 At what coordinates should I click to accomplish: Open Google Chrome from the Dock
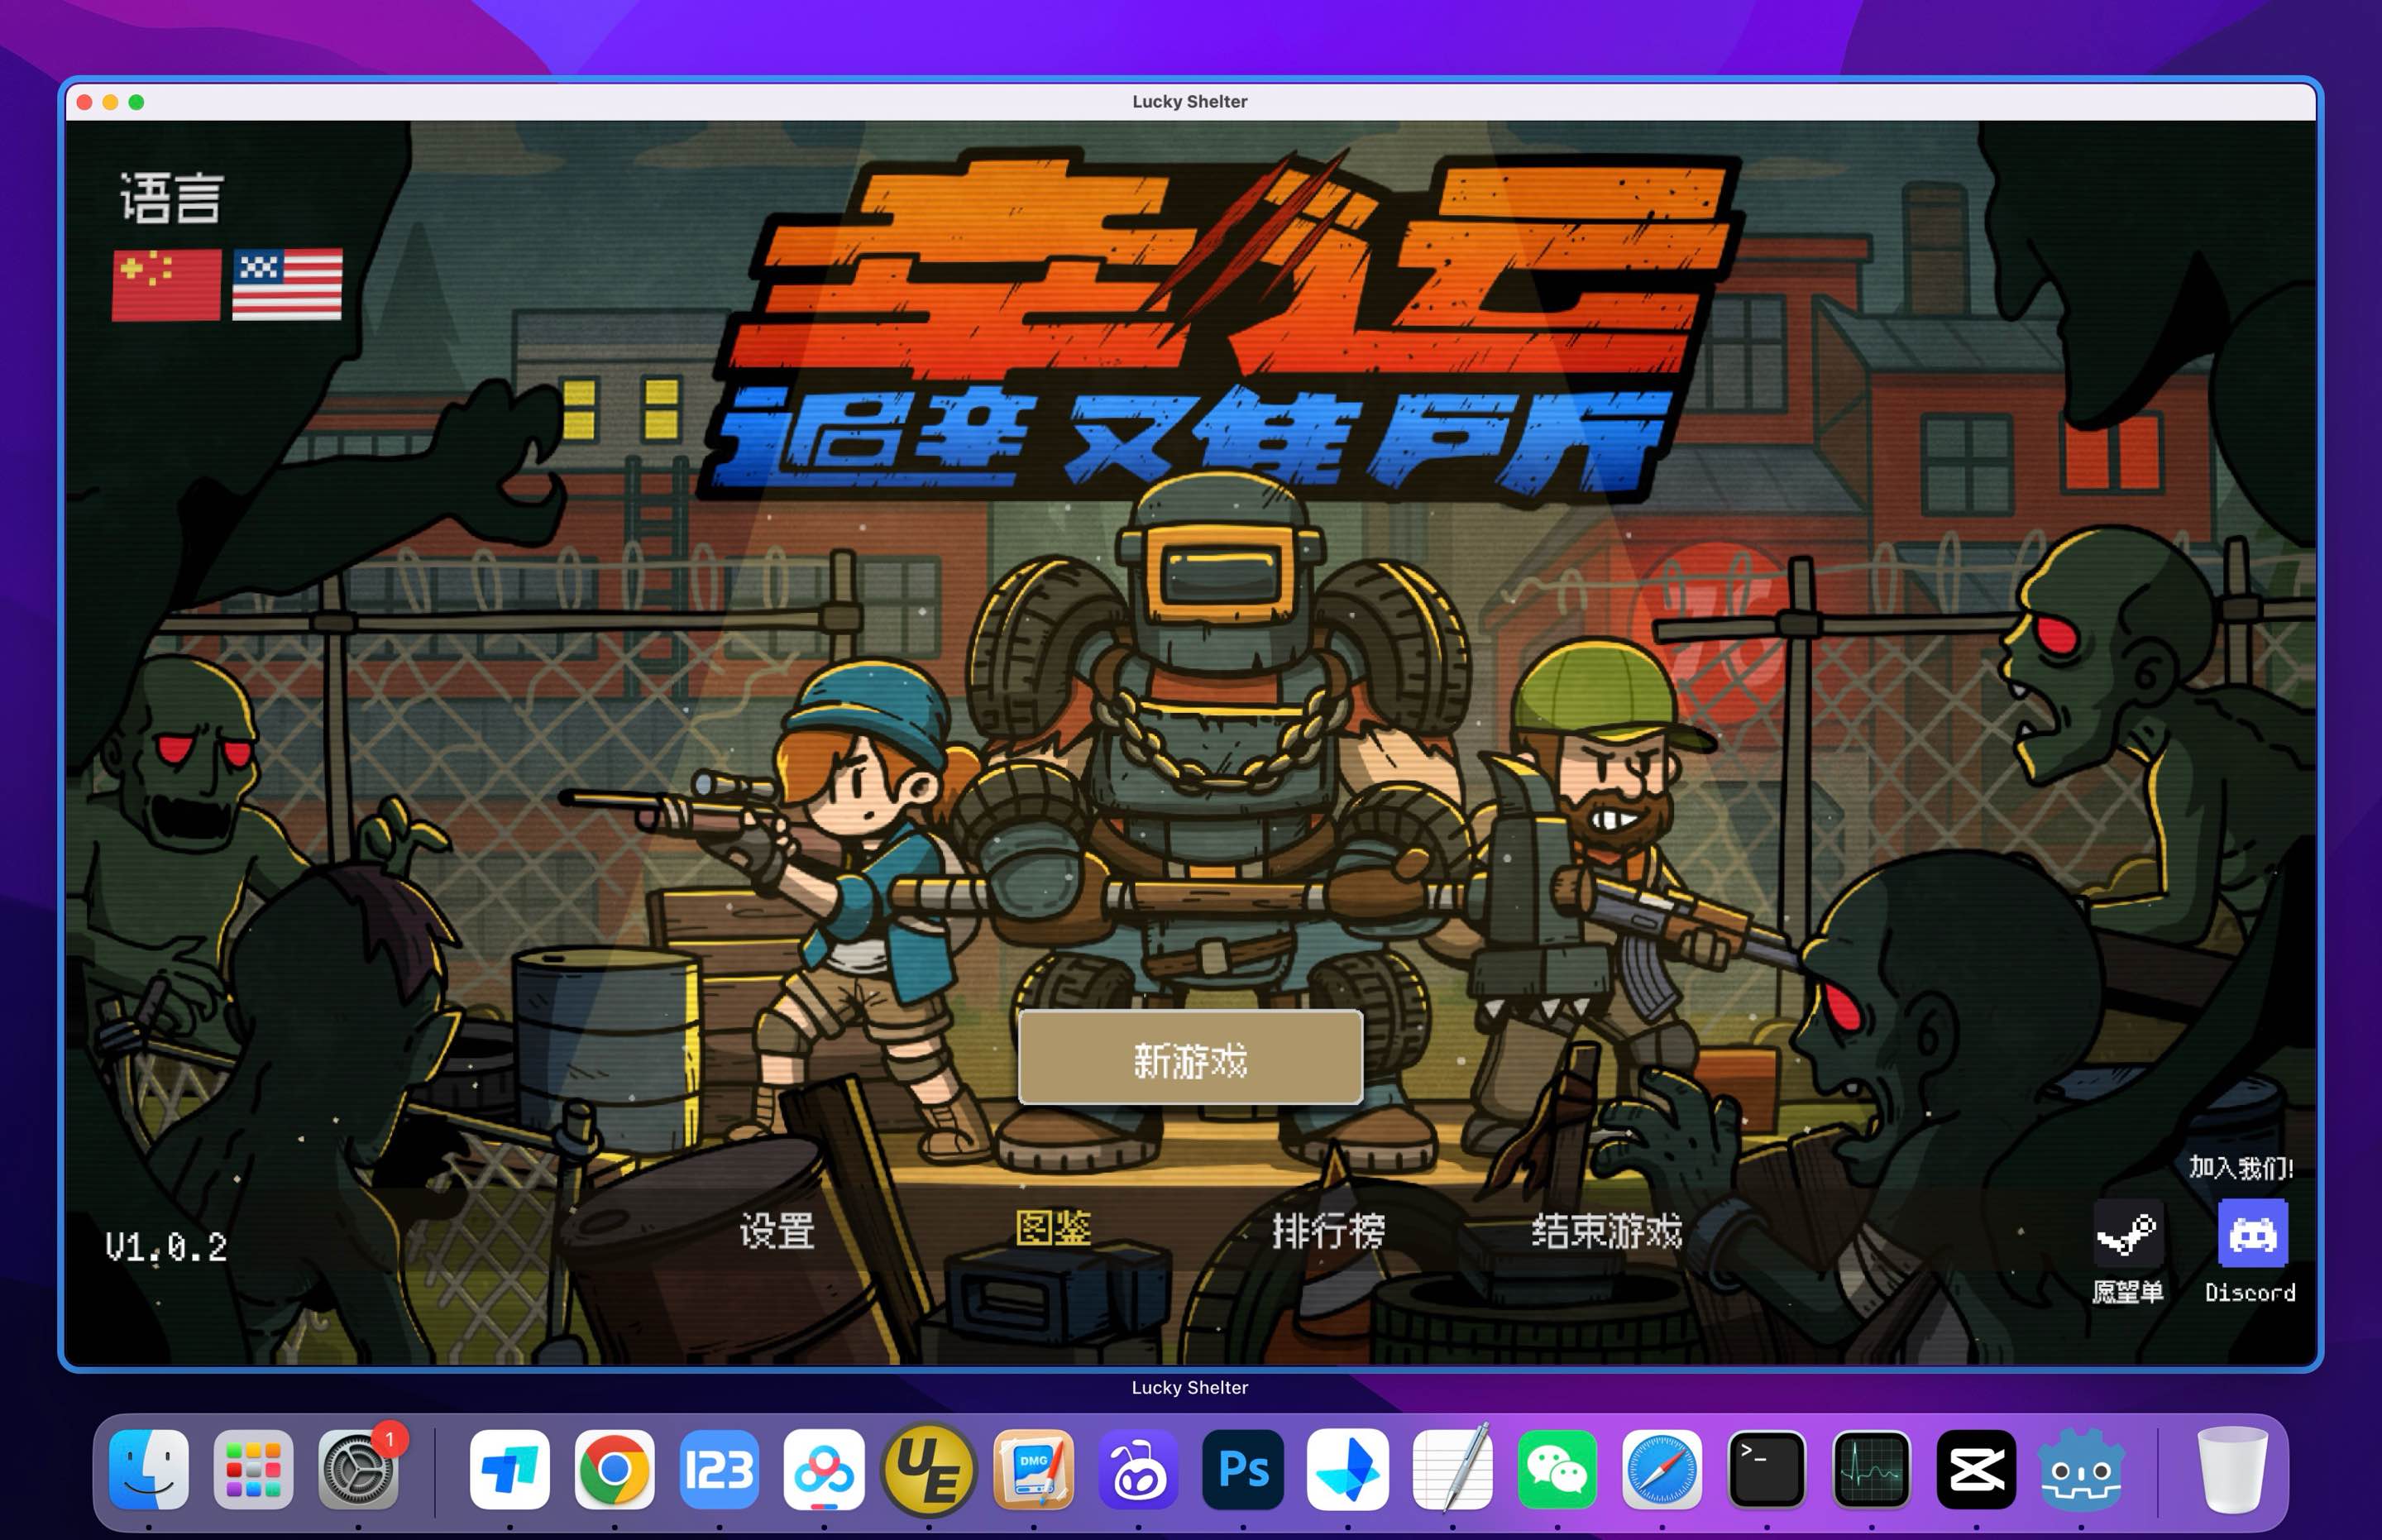coord(617,1470)
